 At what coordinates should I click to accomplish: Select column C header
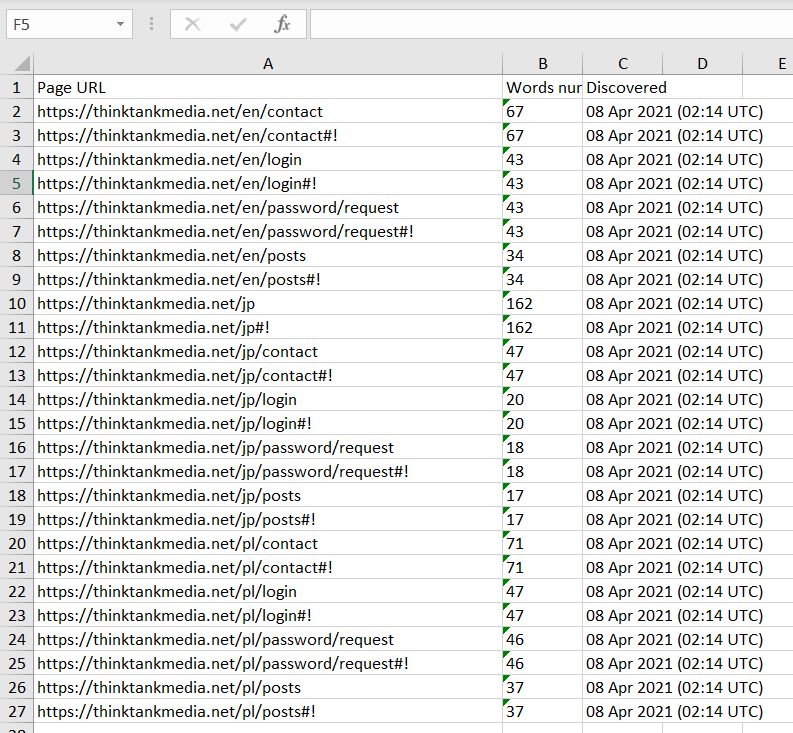click(623, 64)
